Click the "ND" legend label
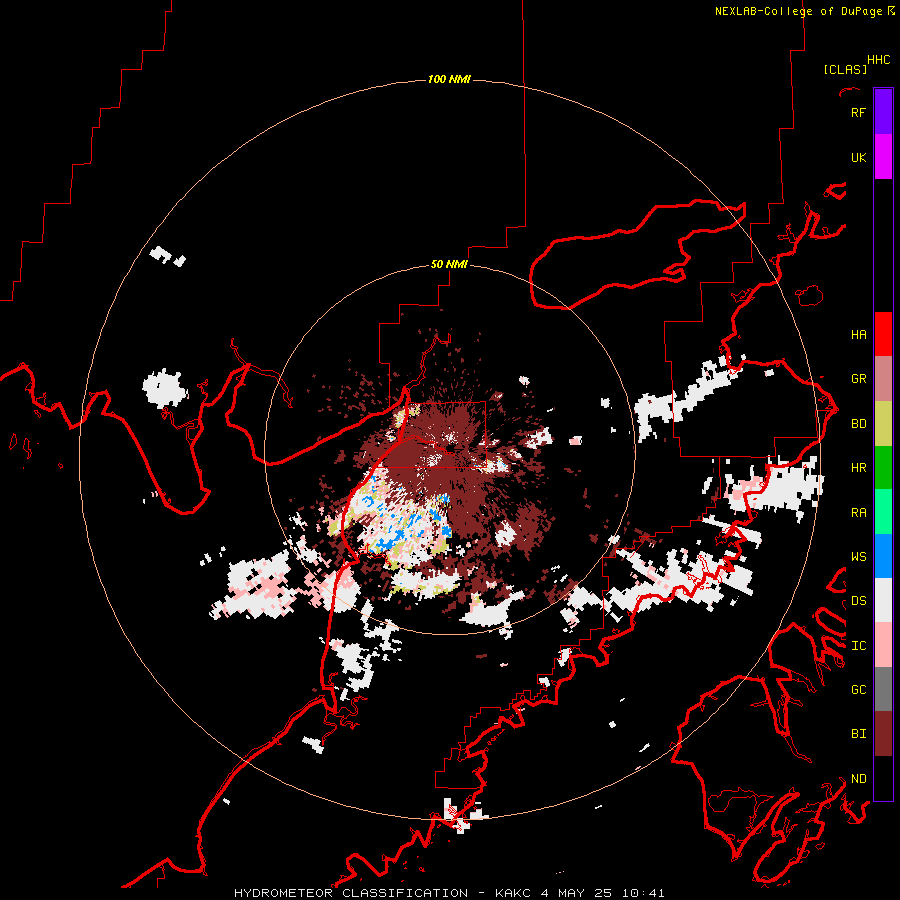900x900 pixels. 858,779
